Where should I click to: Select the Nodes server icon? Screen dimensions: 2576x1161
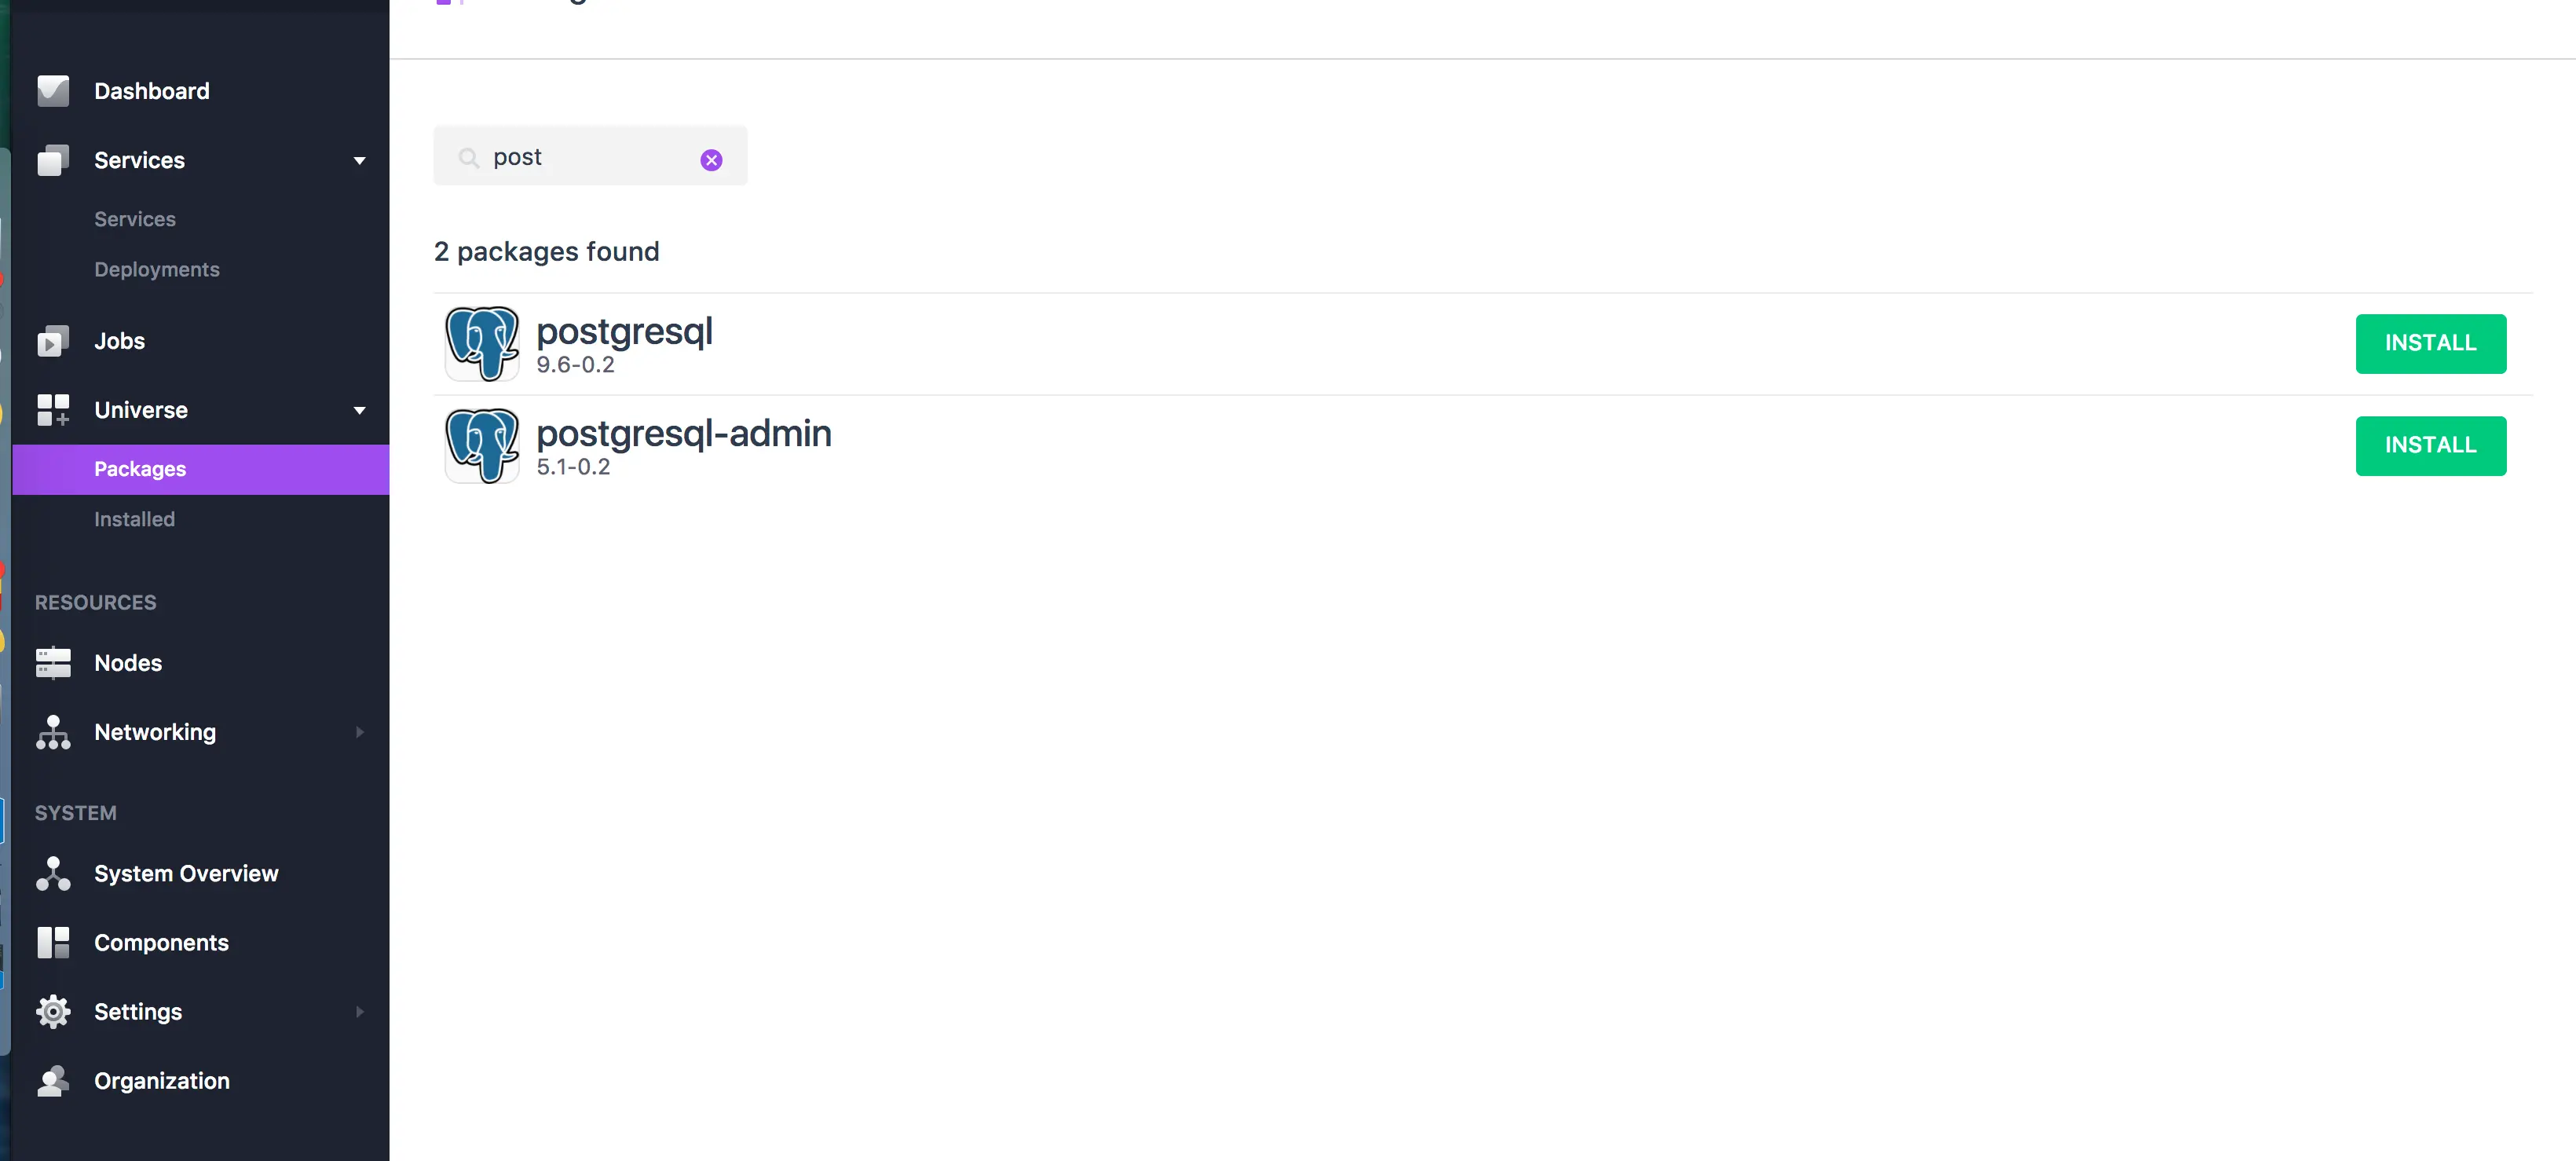[x=53, y=663]
